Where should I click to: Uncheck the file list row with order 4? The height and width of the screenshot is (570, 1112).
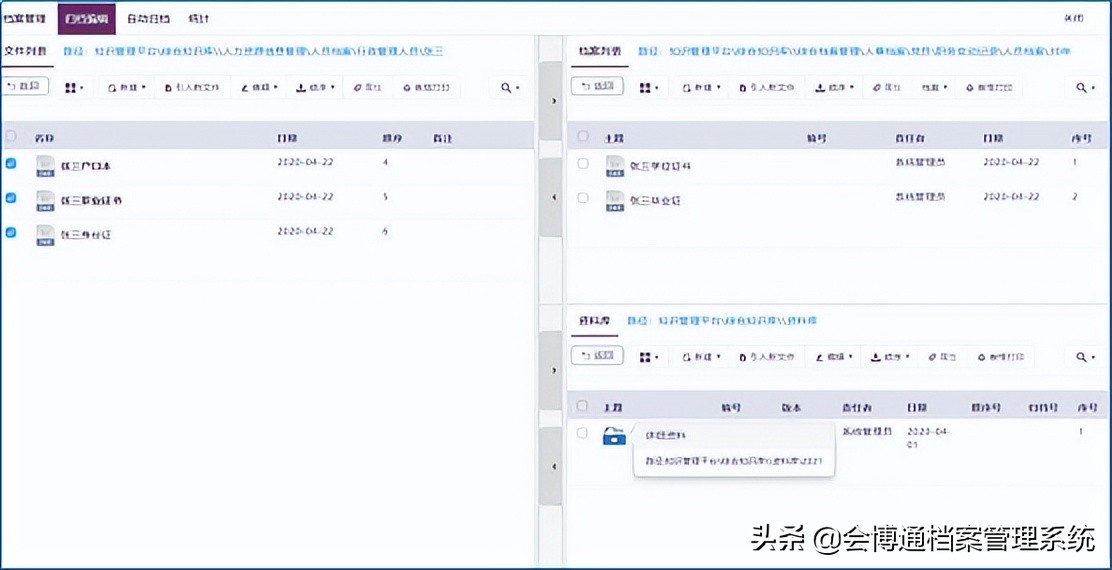coord(11,163)
